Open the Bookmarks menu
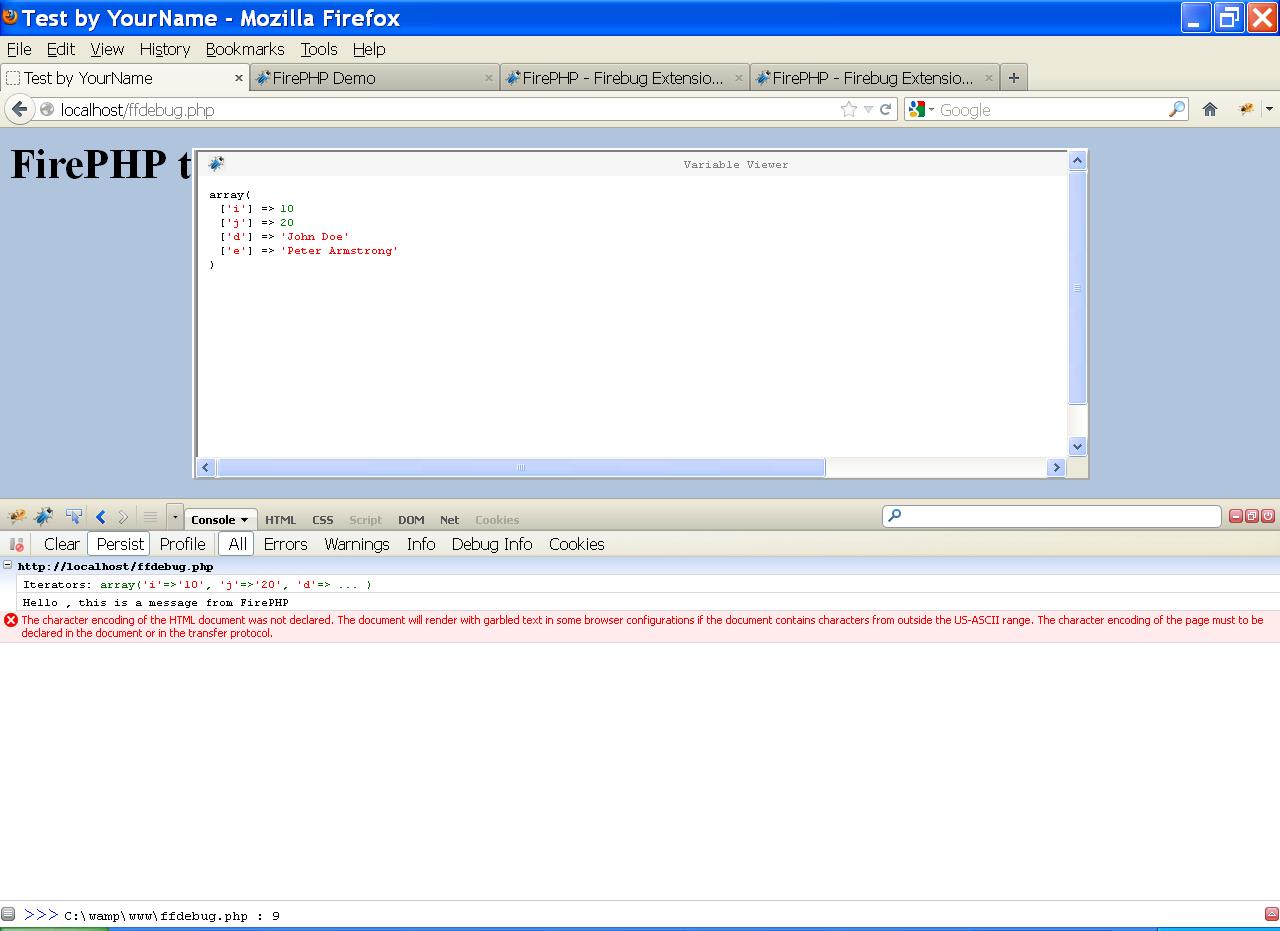Screen dimensions: 1280x931 pos(245,49)
